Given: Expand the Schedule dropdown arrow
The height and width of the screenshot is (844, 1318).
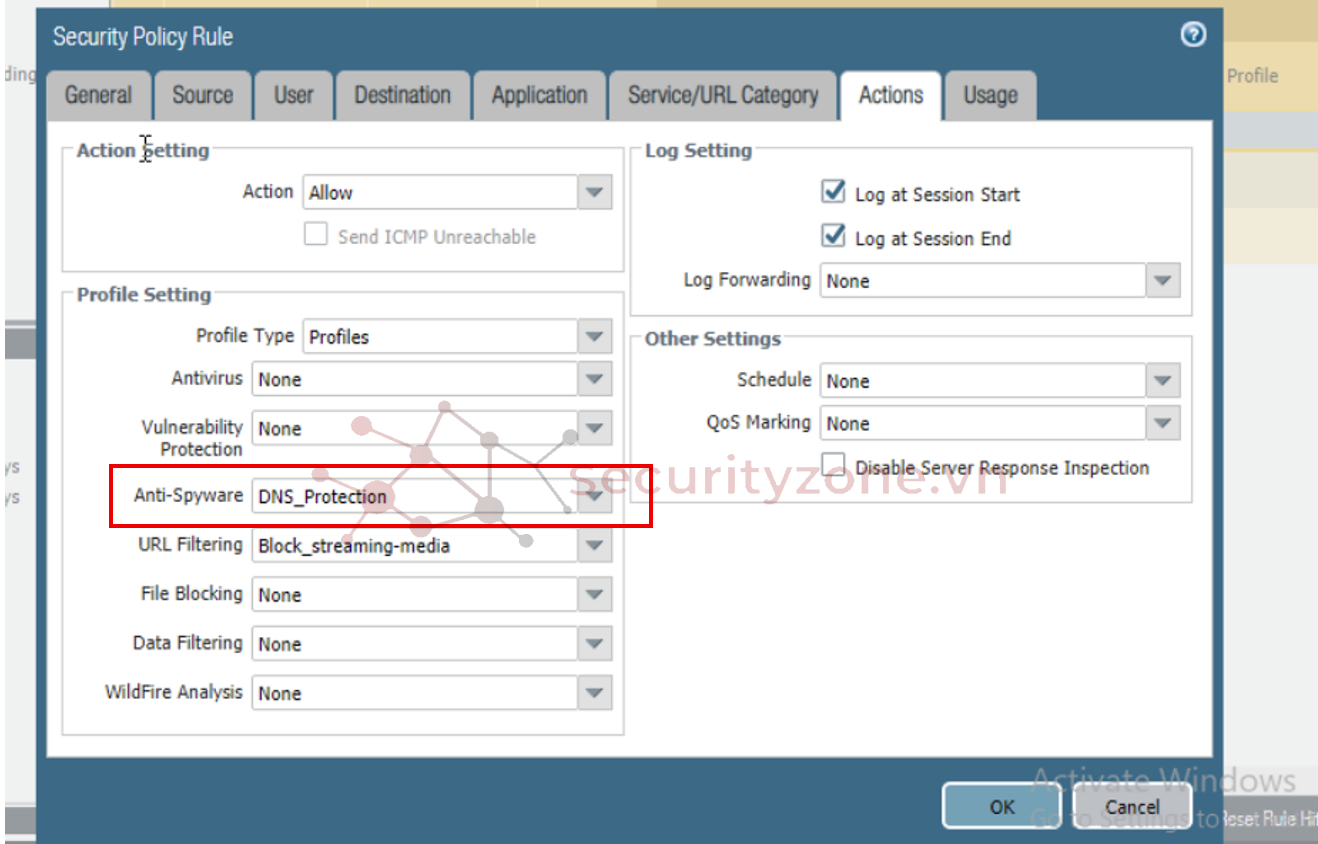Looking at the screenshot, I should [x=1162, y=381].
